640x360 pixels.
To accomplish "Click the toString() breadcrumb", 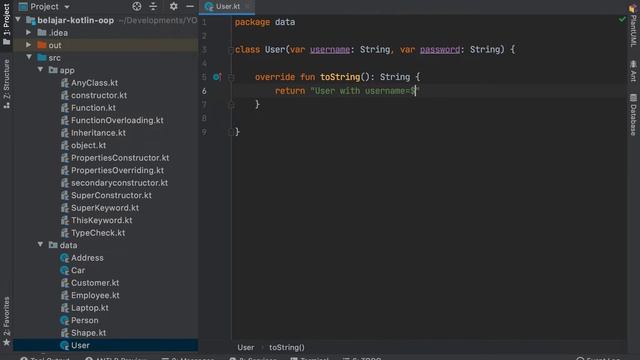I will pos(287,347).
